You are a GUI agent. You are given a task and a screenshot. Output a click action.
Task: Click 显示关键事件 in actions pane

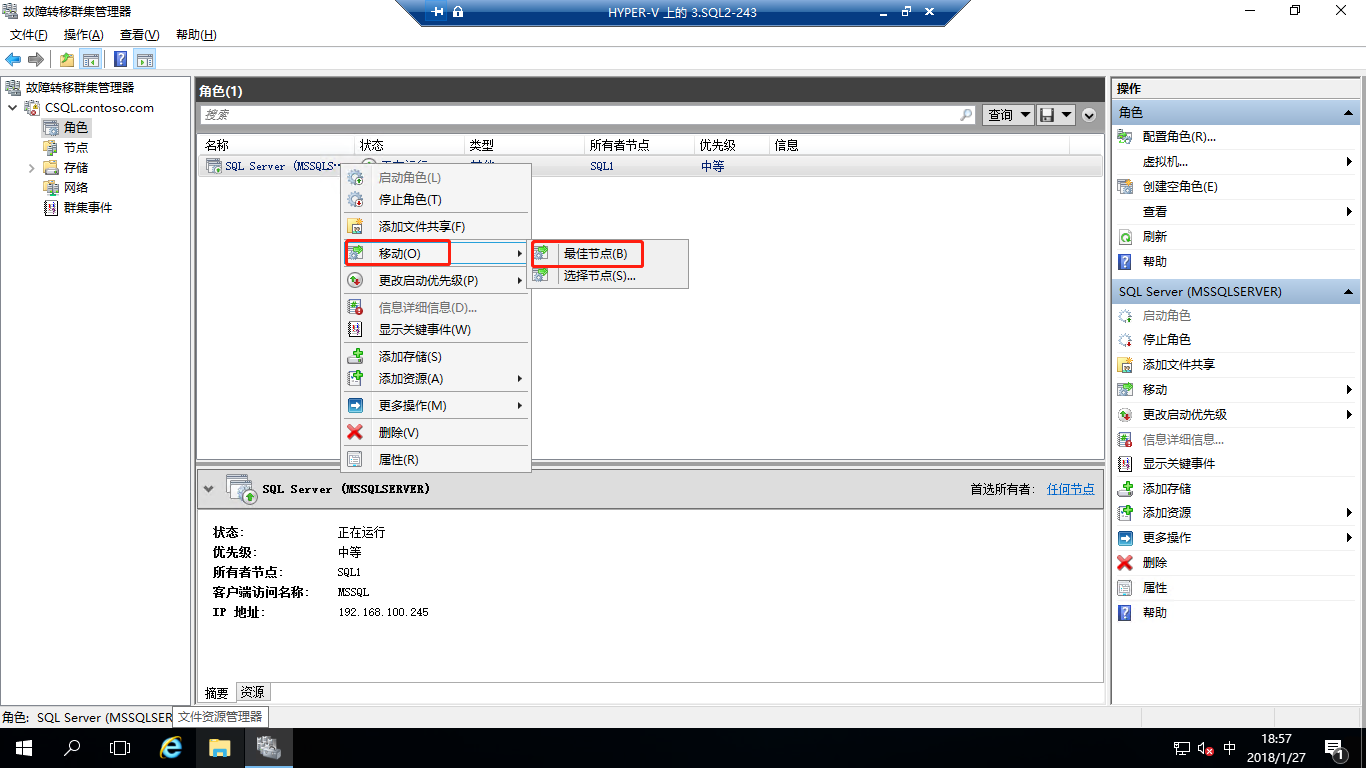click(1179, 464)
